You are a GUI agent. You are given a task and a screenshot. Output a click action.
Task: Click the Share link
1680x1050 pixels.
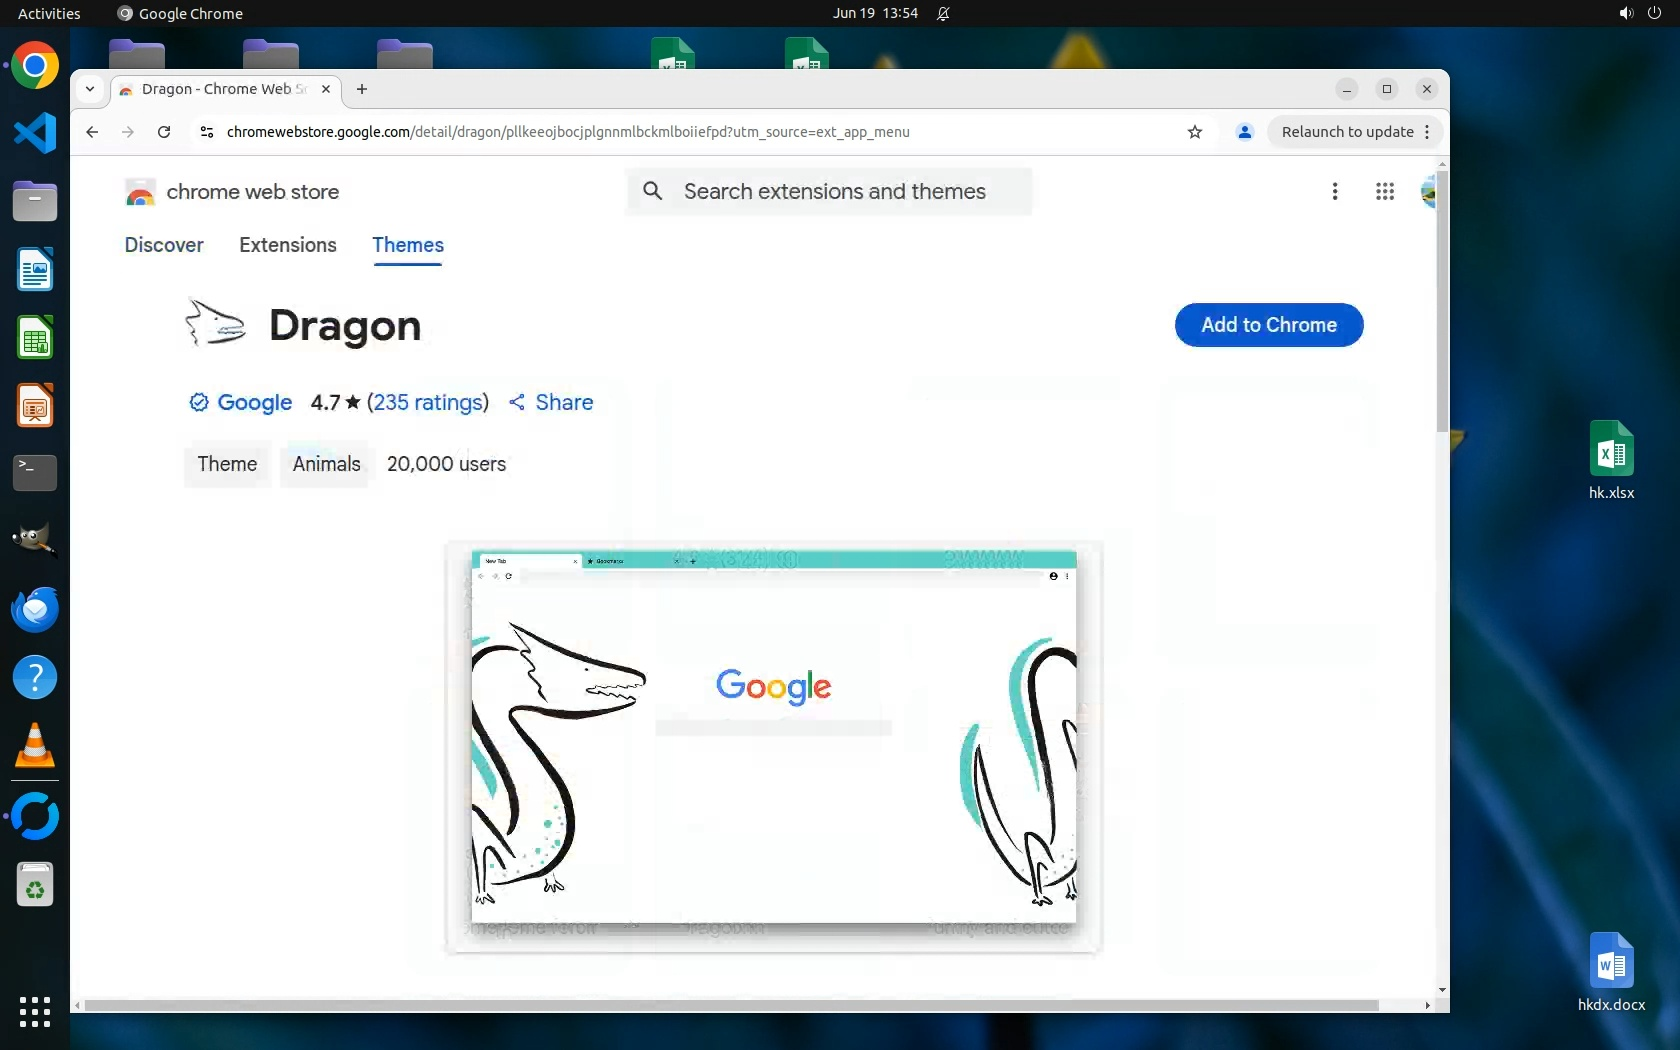coord(551,402)
